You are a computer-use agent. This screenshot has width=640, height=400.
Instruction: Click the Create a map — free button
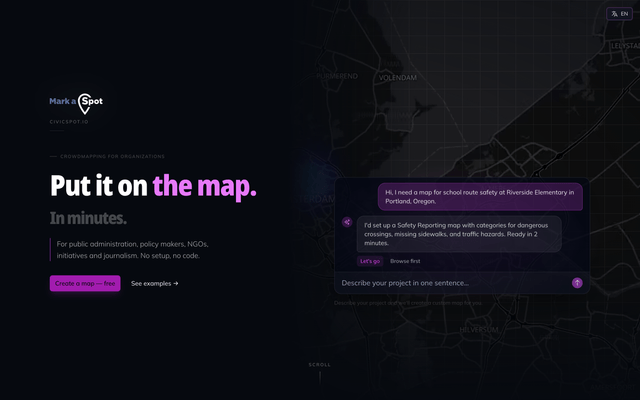click(x=85, y=283)
